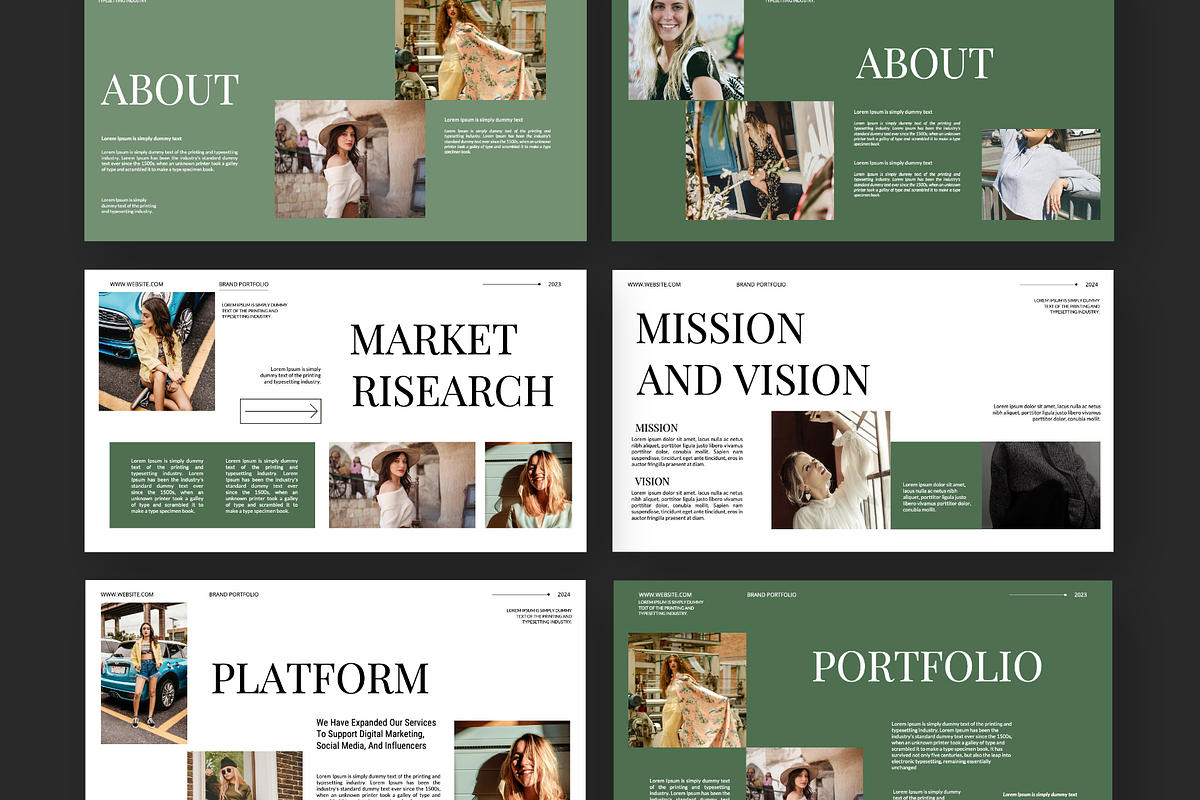Click WWW.WEBSITE.COM on Mission and Vision slide

654,284
